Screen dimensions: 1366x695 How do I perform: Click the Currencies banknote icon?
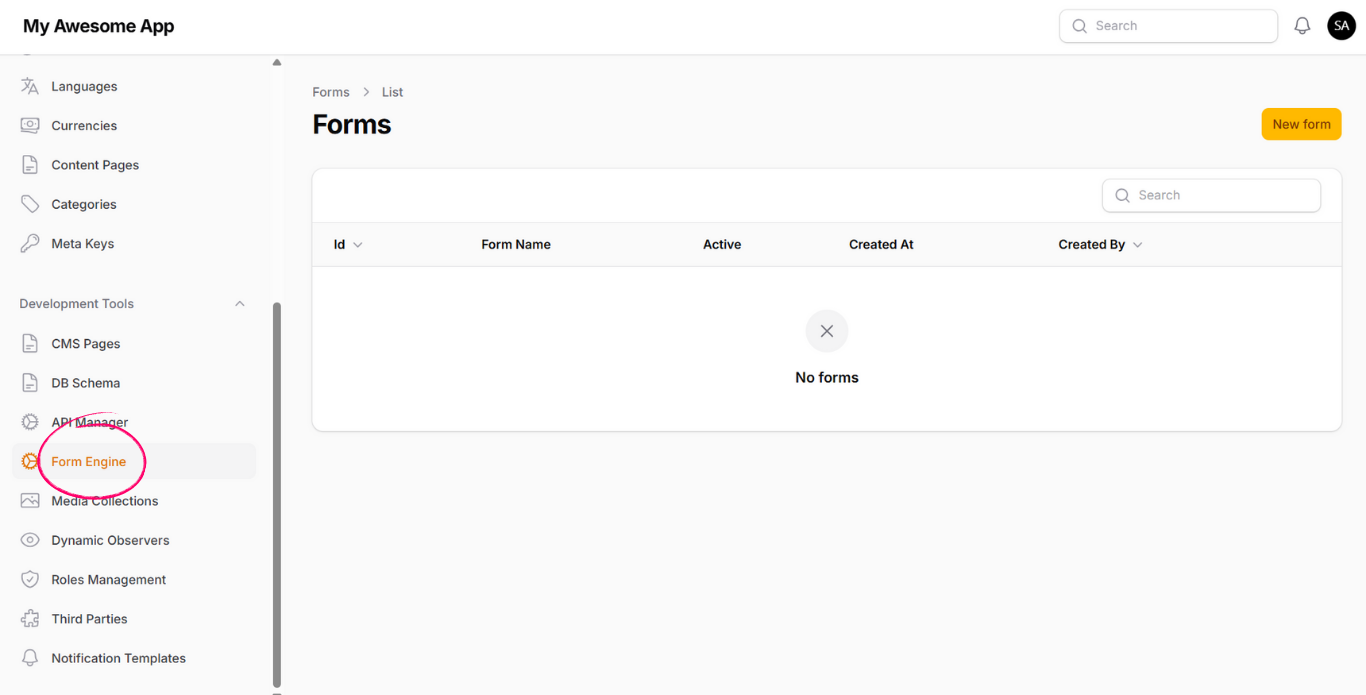(30, 126)
